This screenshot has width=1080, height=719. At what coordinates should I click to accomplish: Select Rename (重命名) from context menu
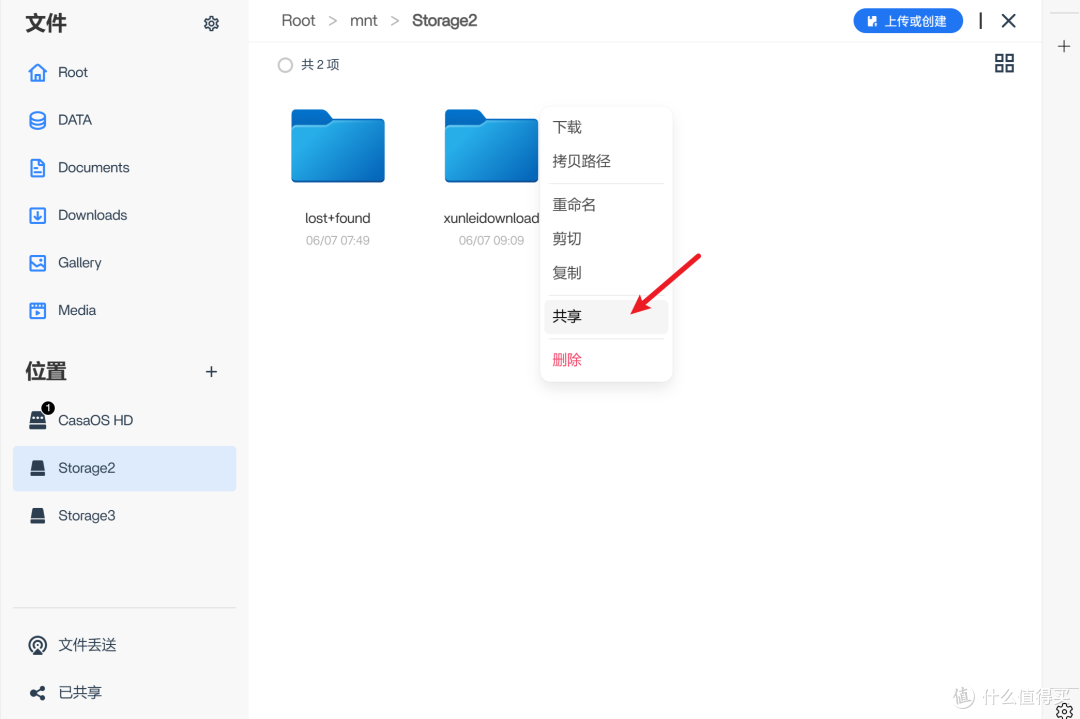tap(574, 205)
